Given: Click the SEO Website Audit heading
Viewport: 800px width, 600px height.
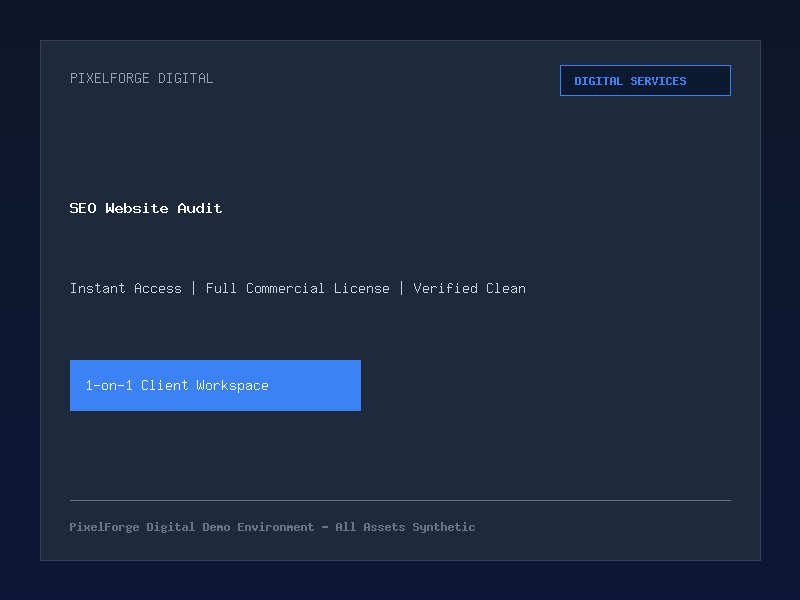Looking at the screenshot, I should point(146,208).
